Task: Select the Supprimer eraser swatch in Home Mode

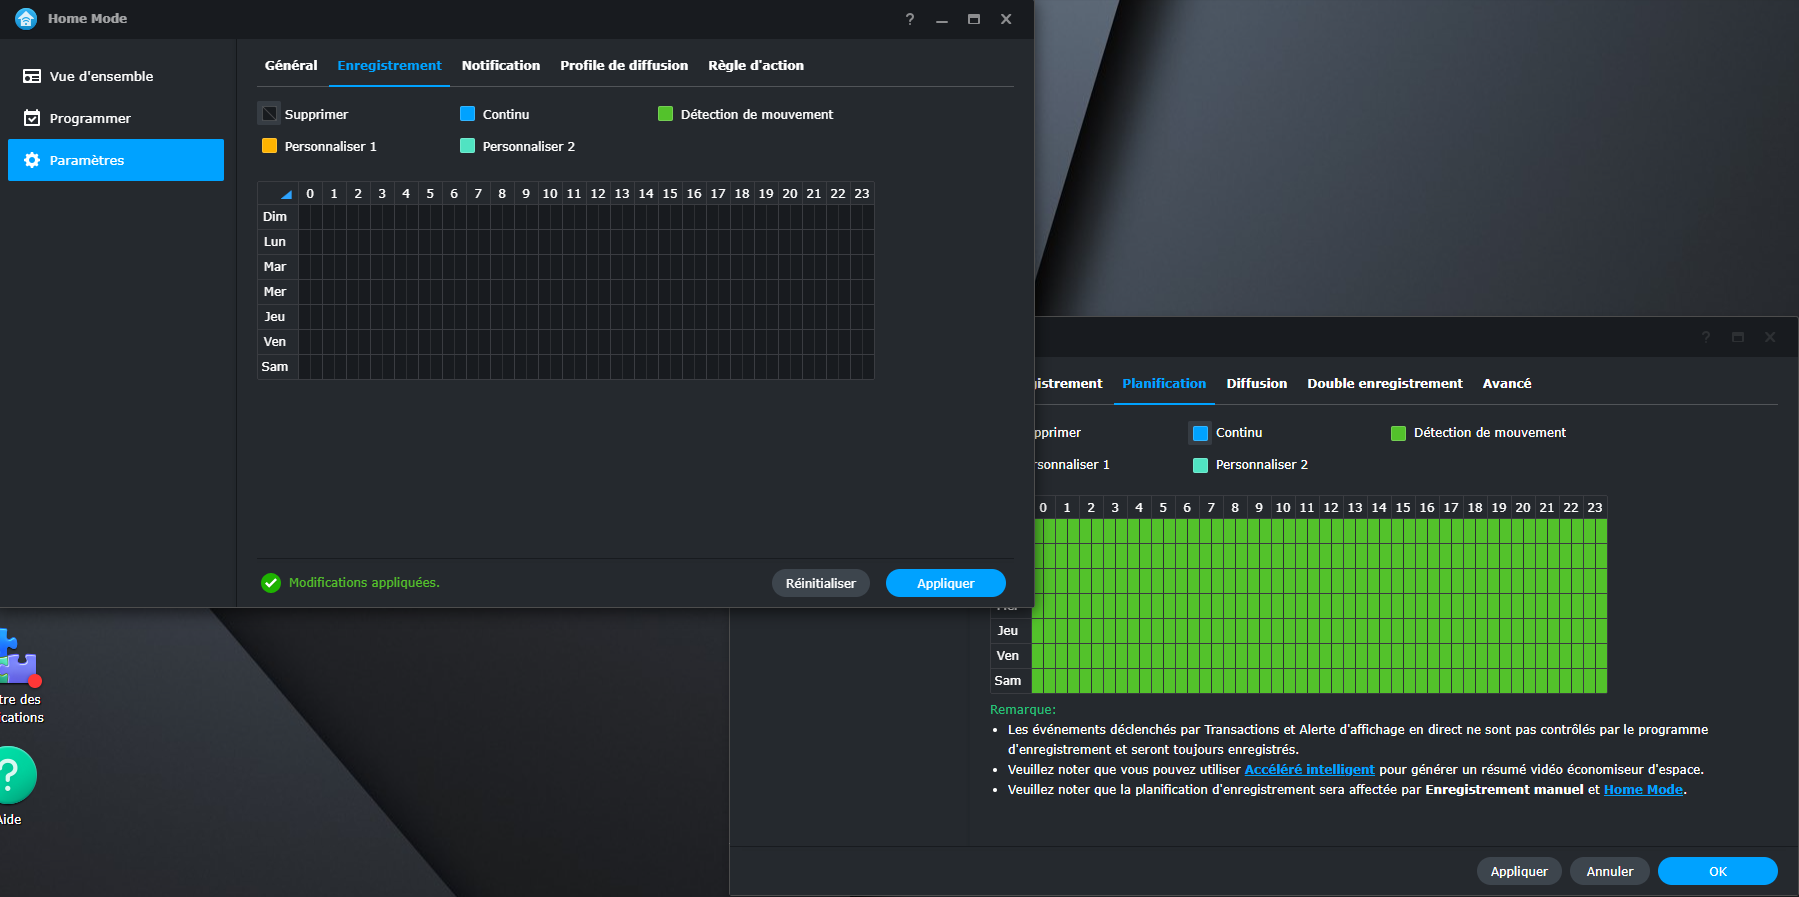Action: 269,114
